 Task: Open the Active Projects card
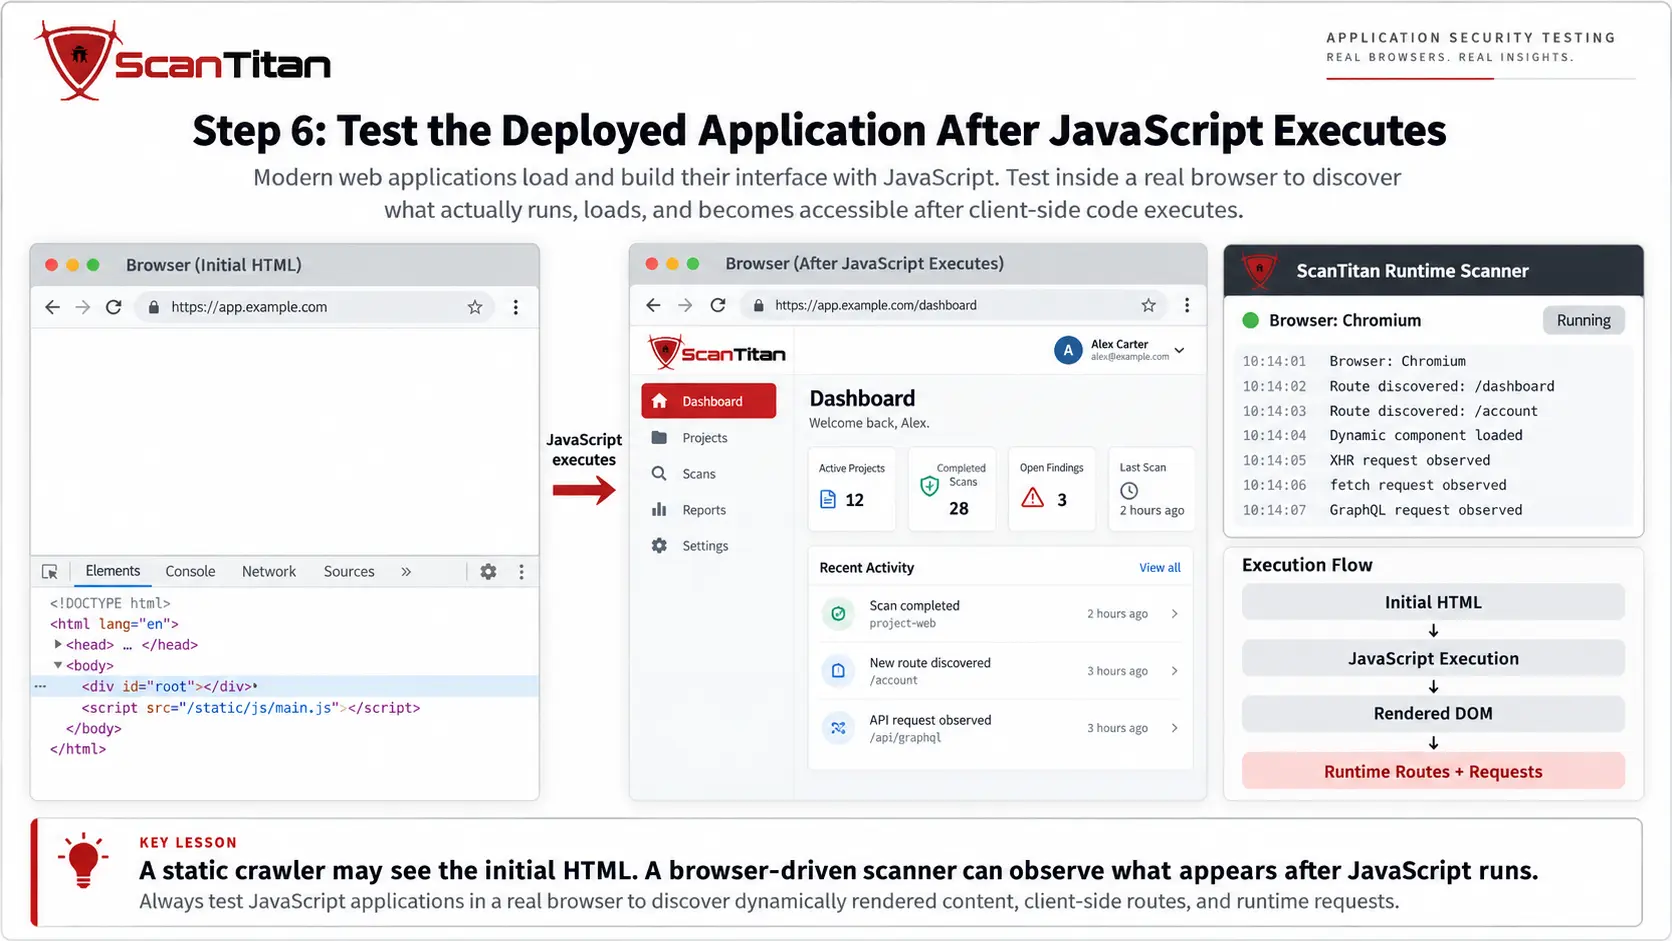pos(852,488)
